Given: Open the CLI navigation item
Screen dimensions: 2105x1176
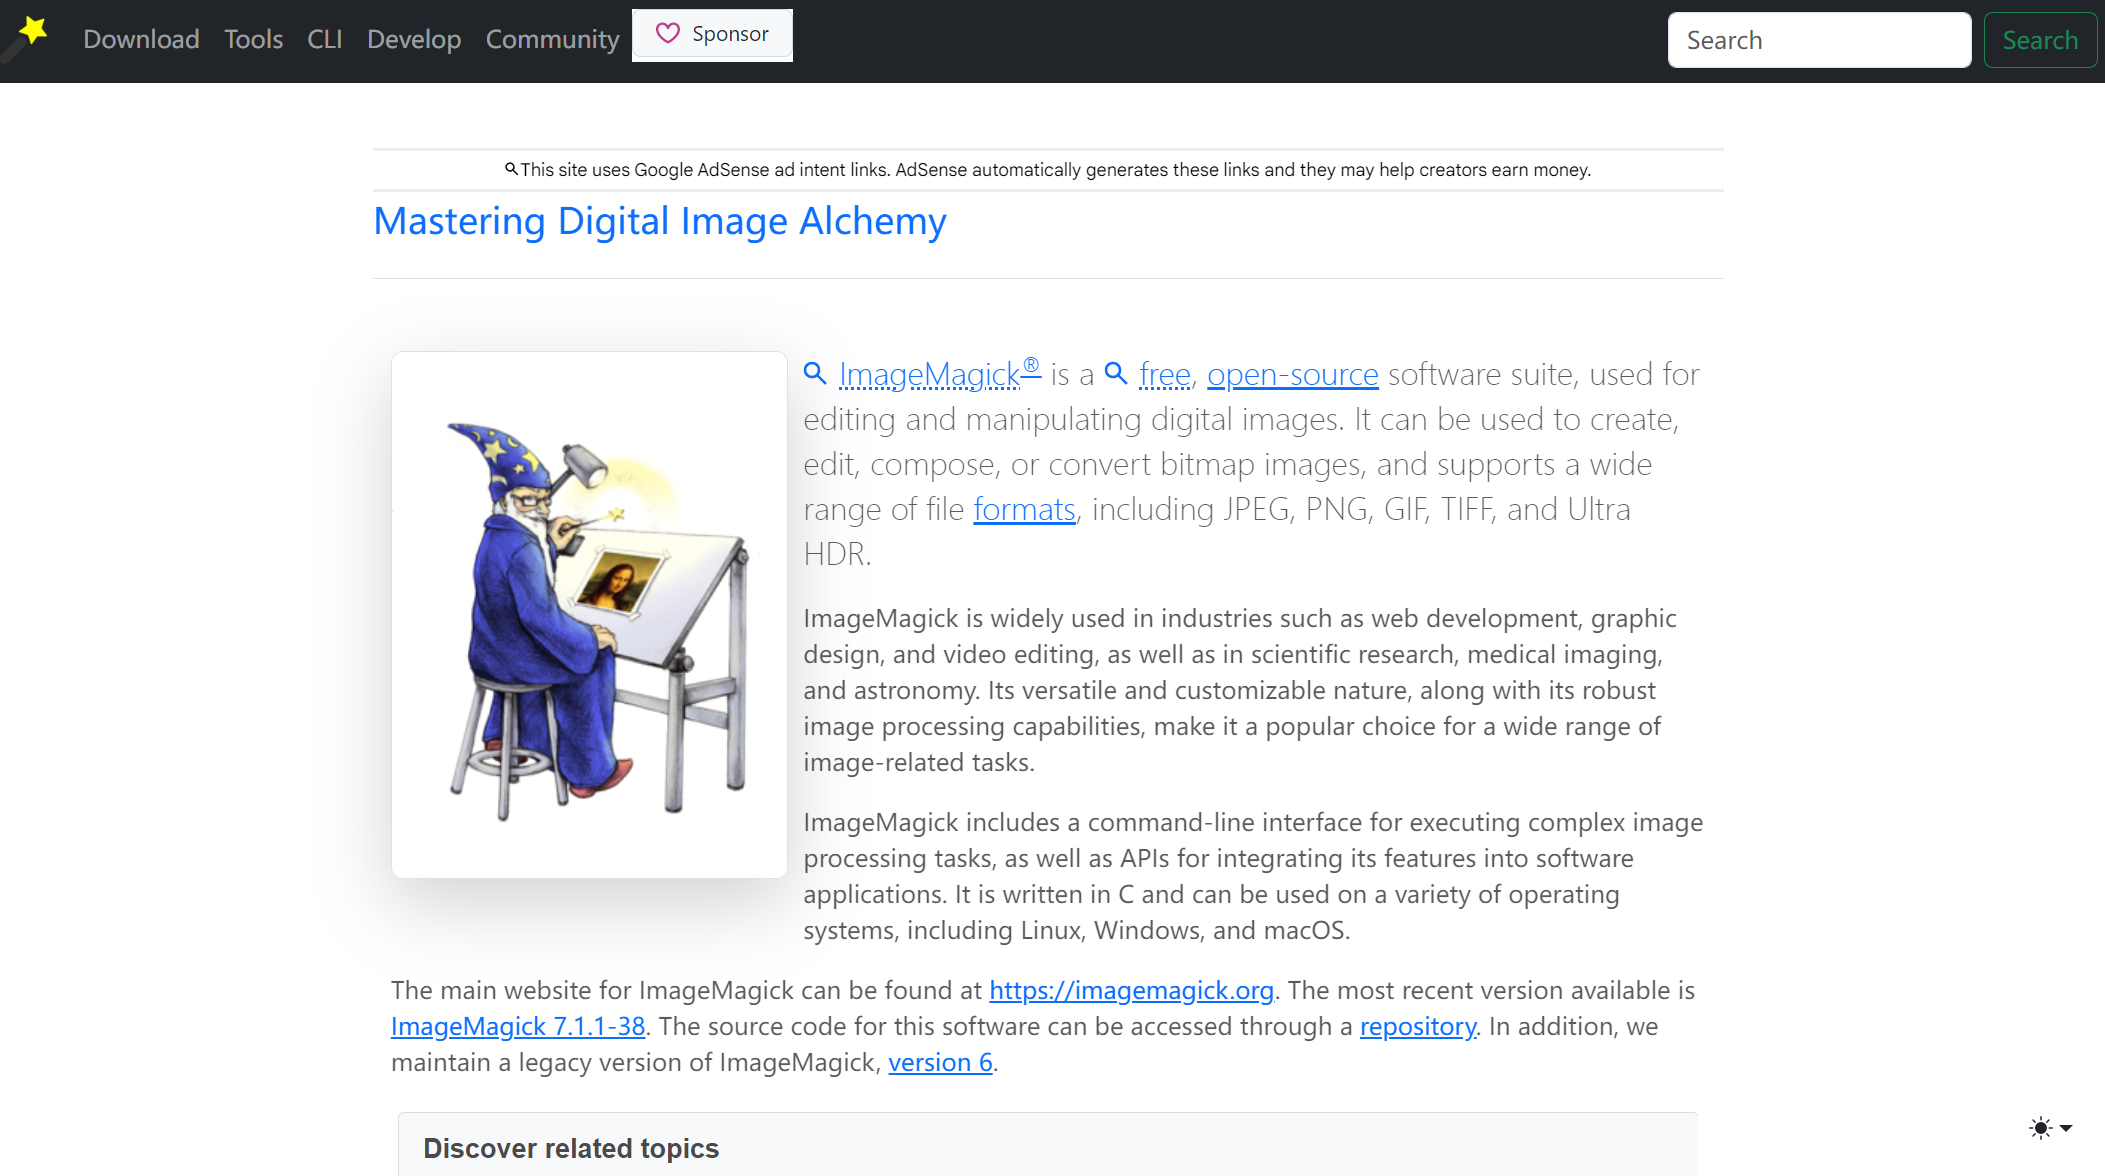Looking at the screenshot, I should 324,39.
